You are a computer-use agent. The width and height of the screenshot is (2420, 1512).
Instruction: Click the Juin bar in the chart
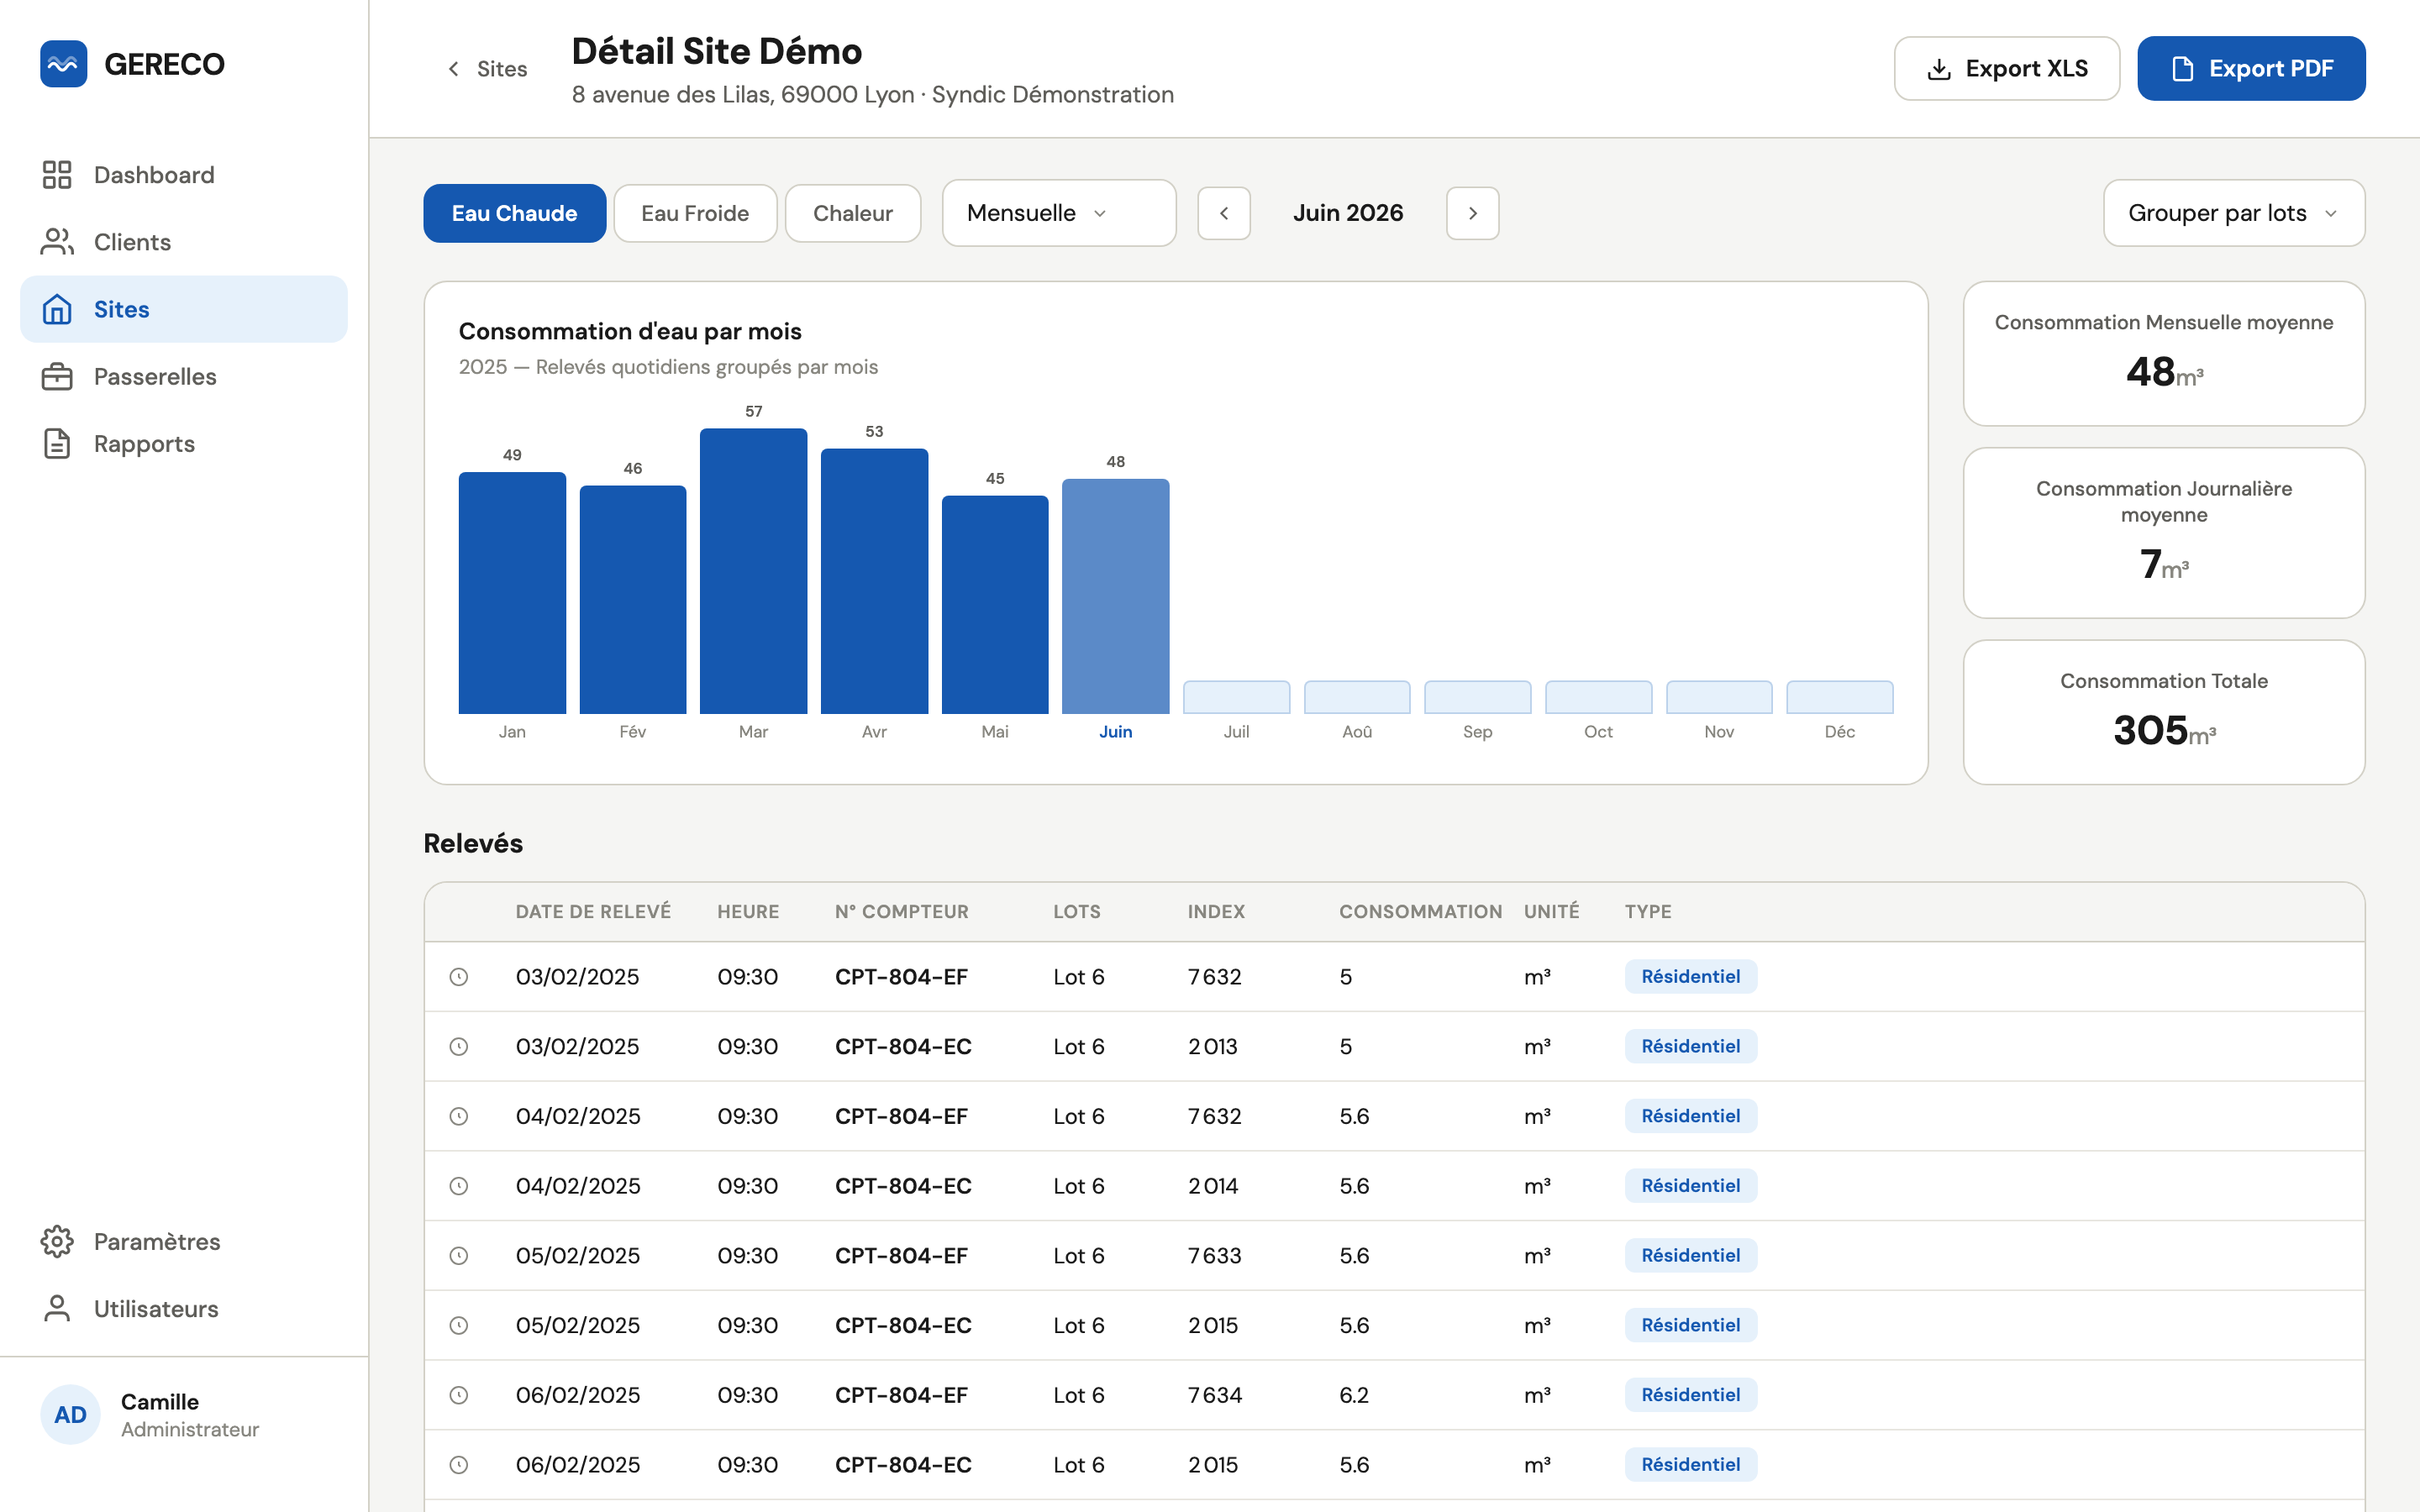click(1115, 596)
